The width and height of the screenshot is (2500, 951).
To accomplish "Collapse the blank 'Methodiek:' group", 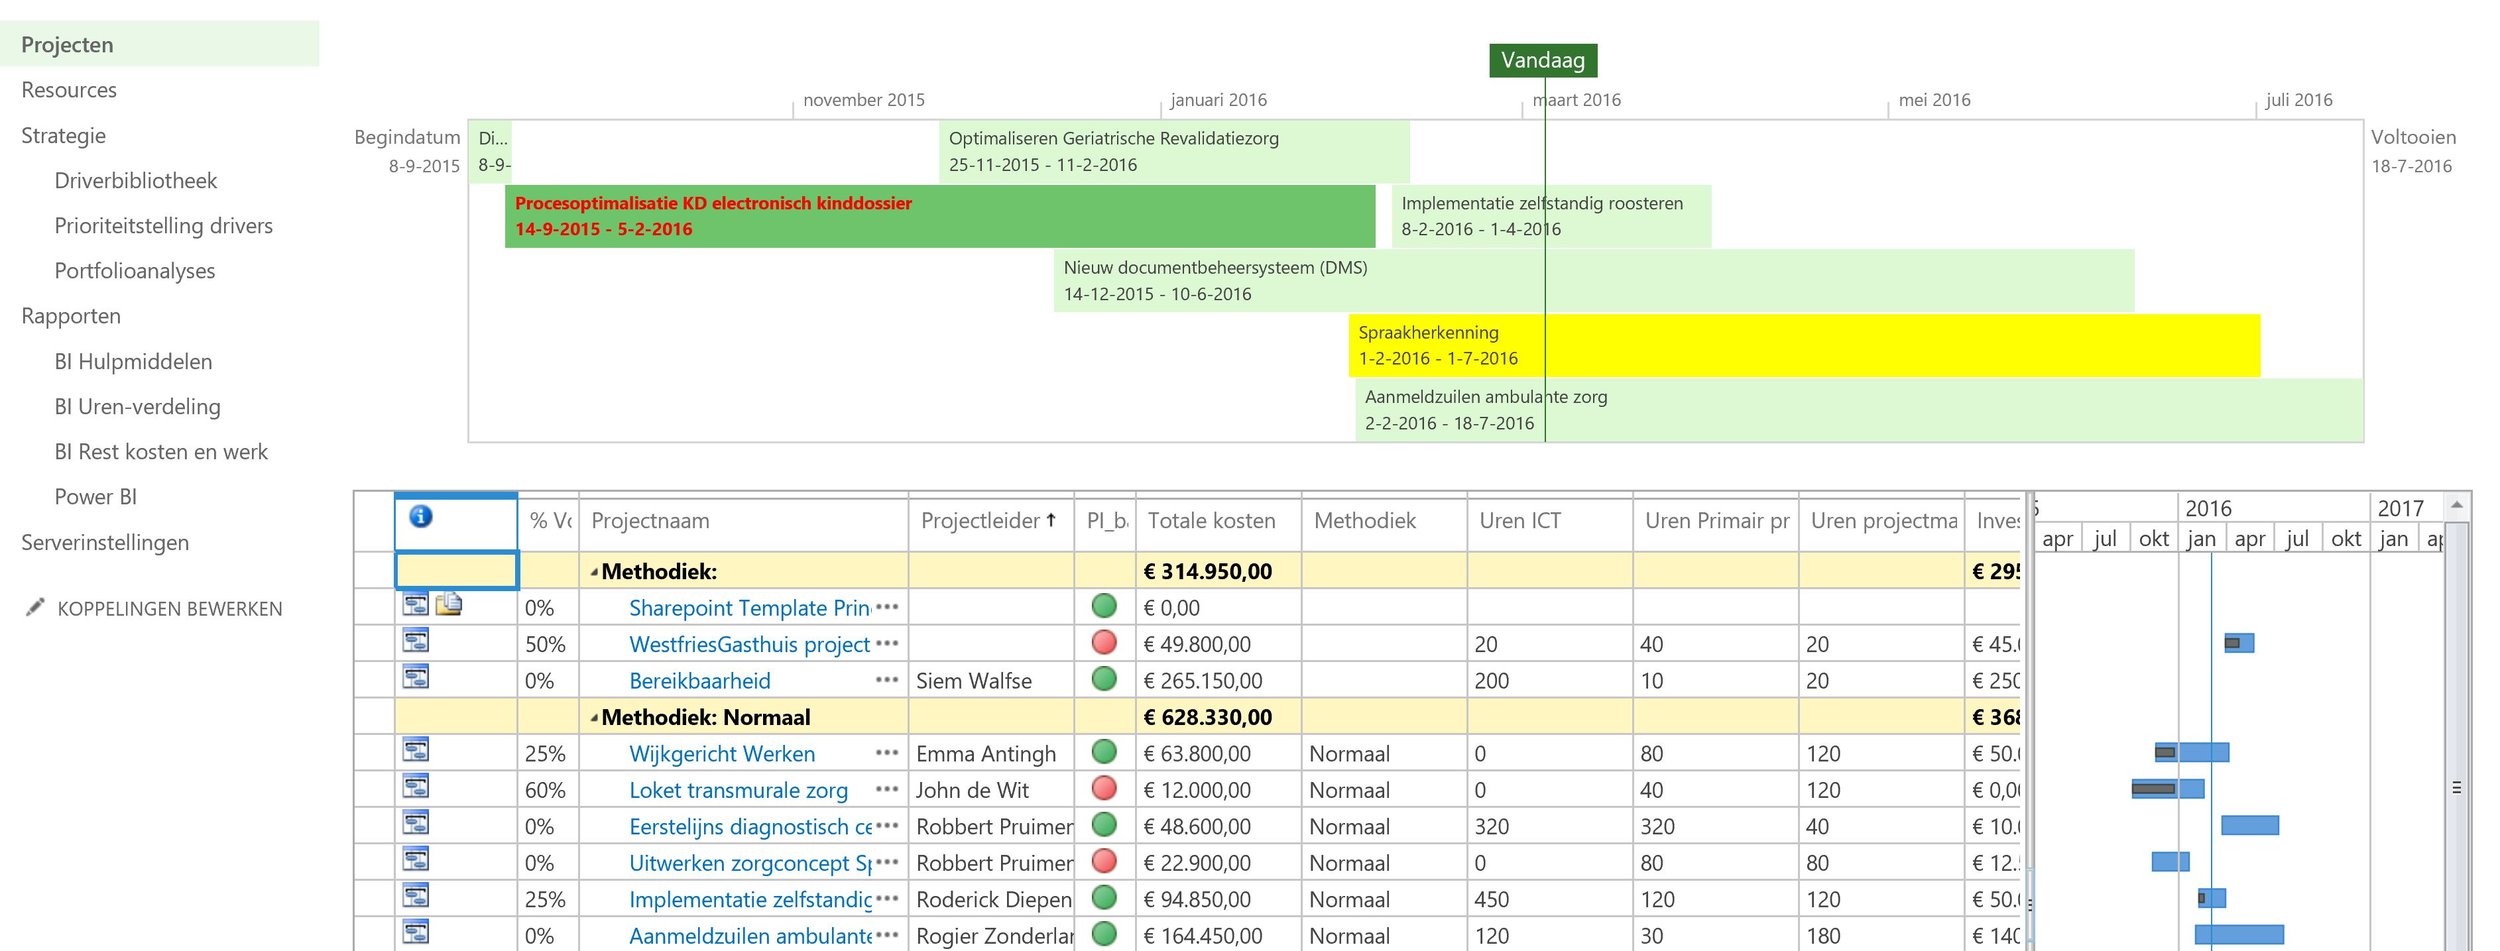I will [x=594, y=573].
